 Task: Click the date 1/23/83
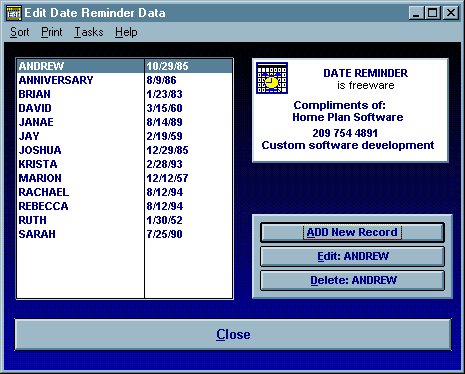point(164,94)
